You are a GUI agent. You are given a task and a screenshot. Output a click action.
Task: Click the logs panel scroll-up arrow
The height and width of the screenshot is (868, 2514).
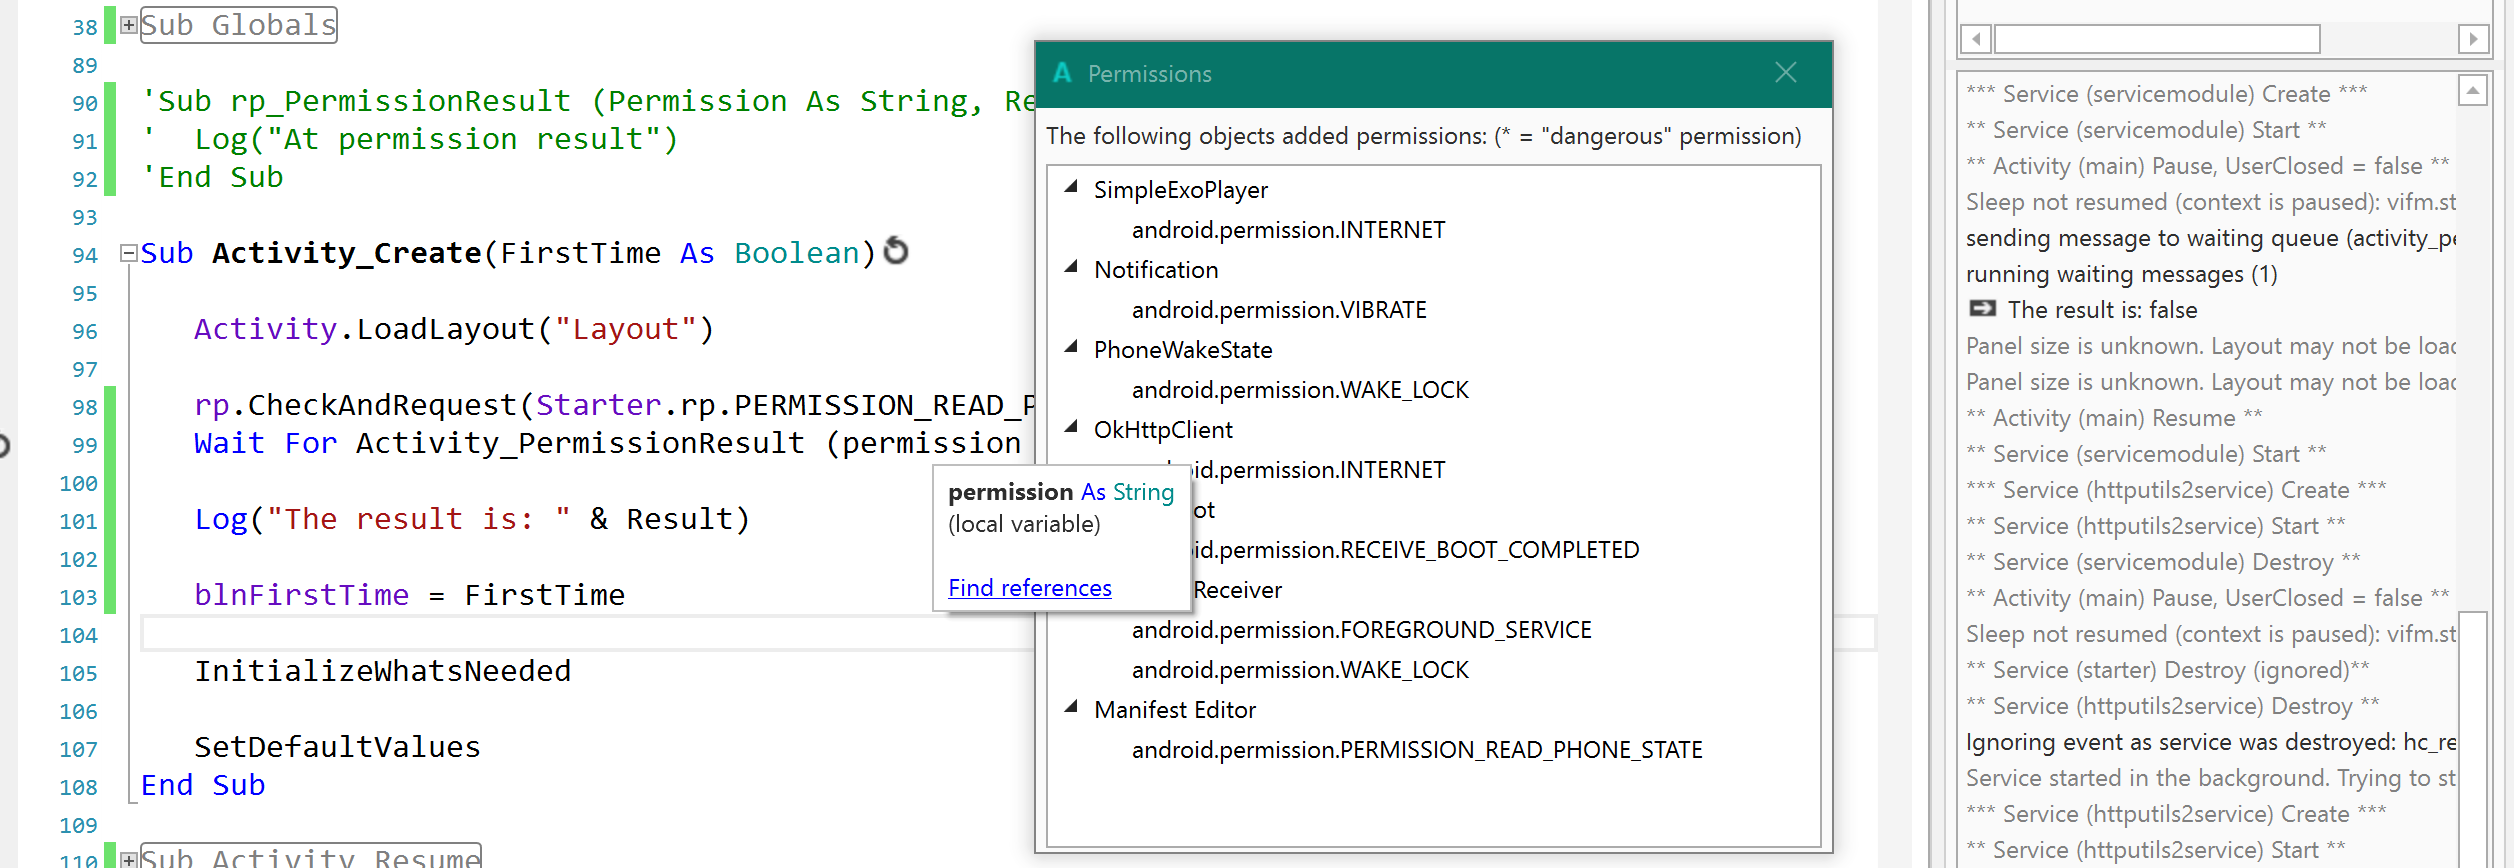click(2472, 91)
